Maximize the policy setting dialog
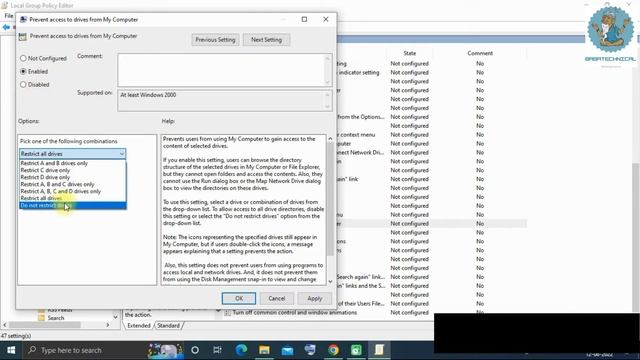Screen dimensions: 640x360 [304, 19]
